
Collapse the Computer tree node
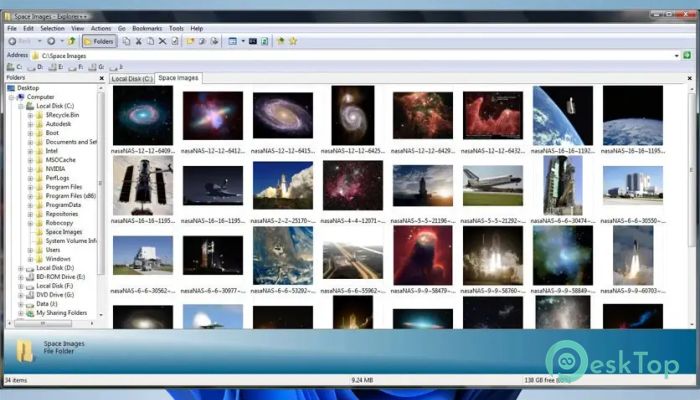(12, 97)
